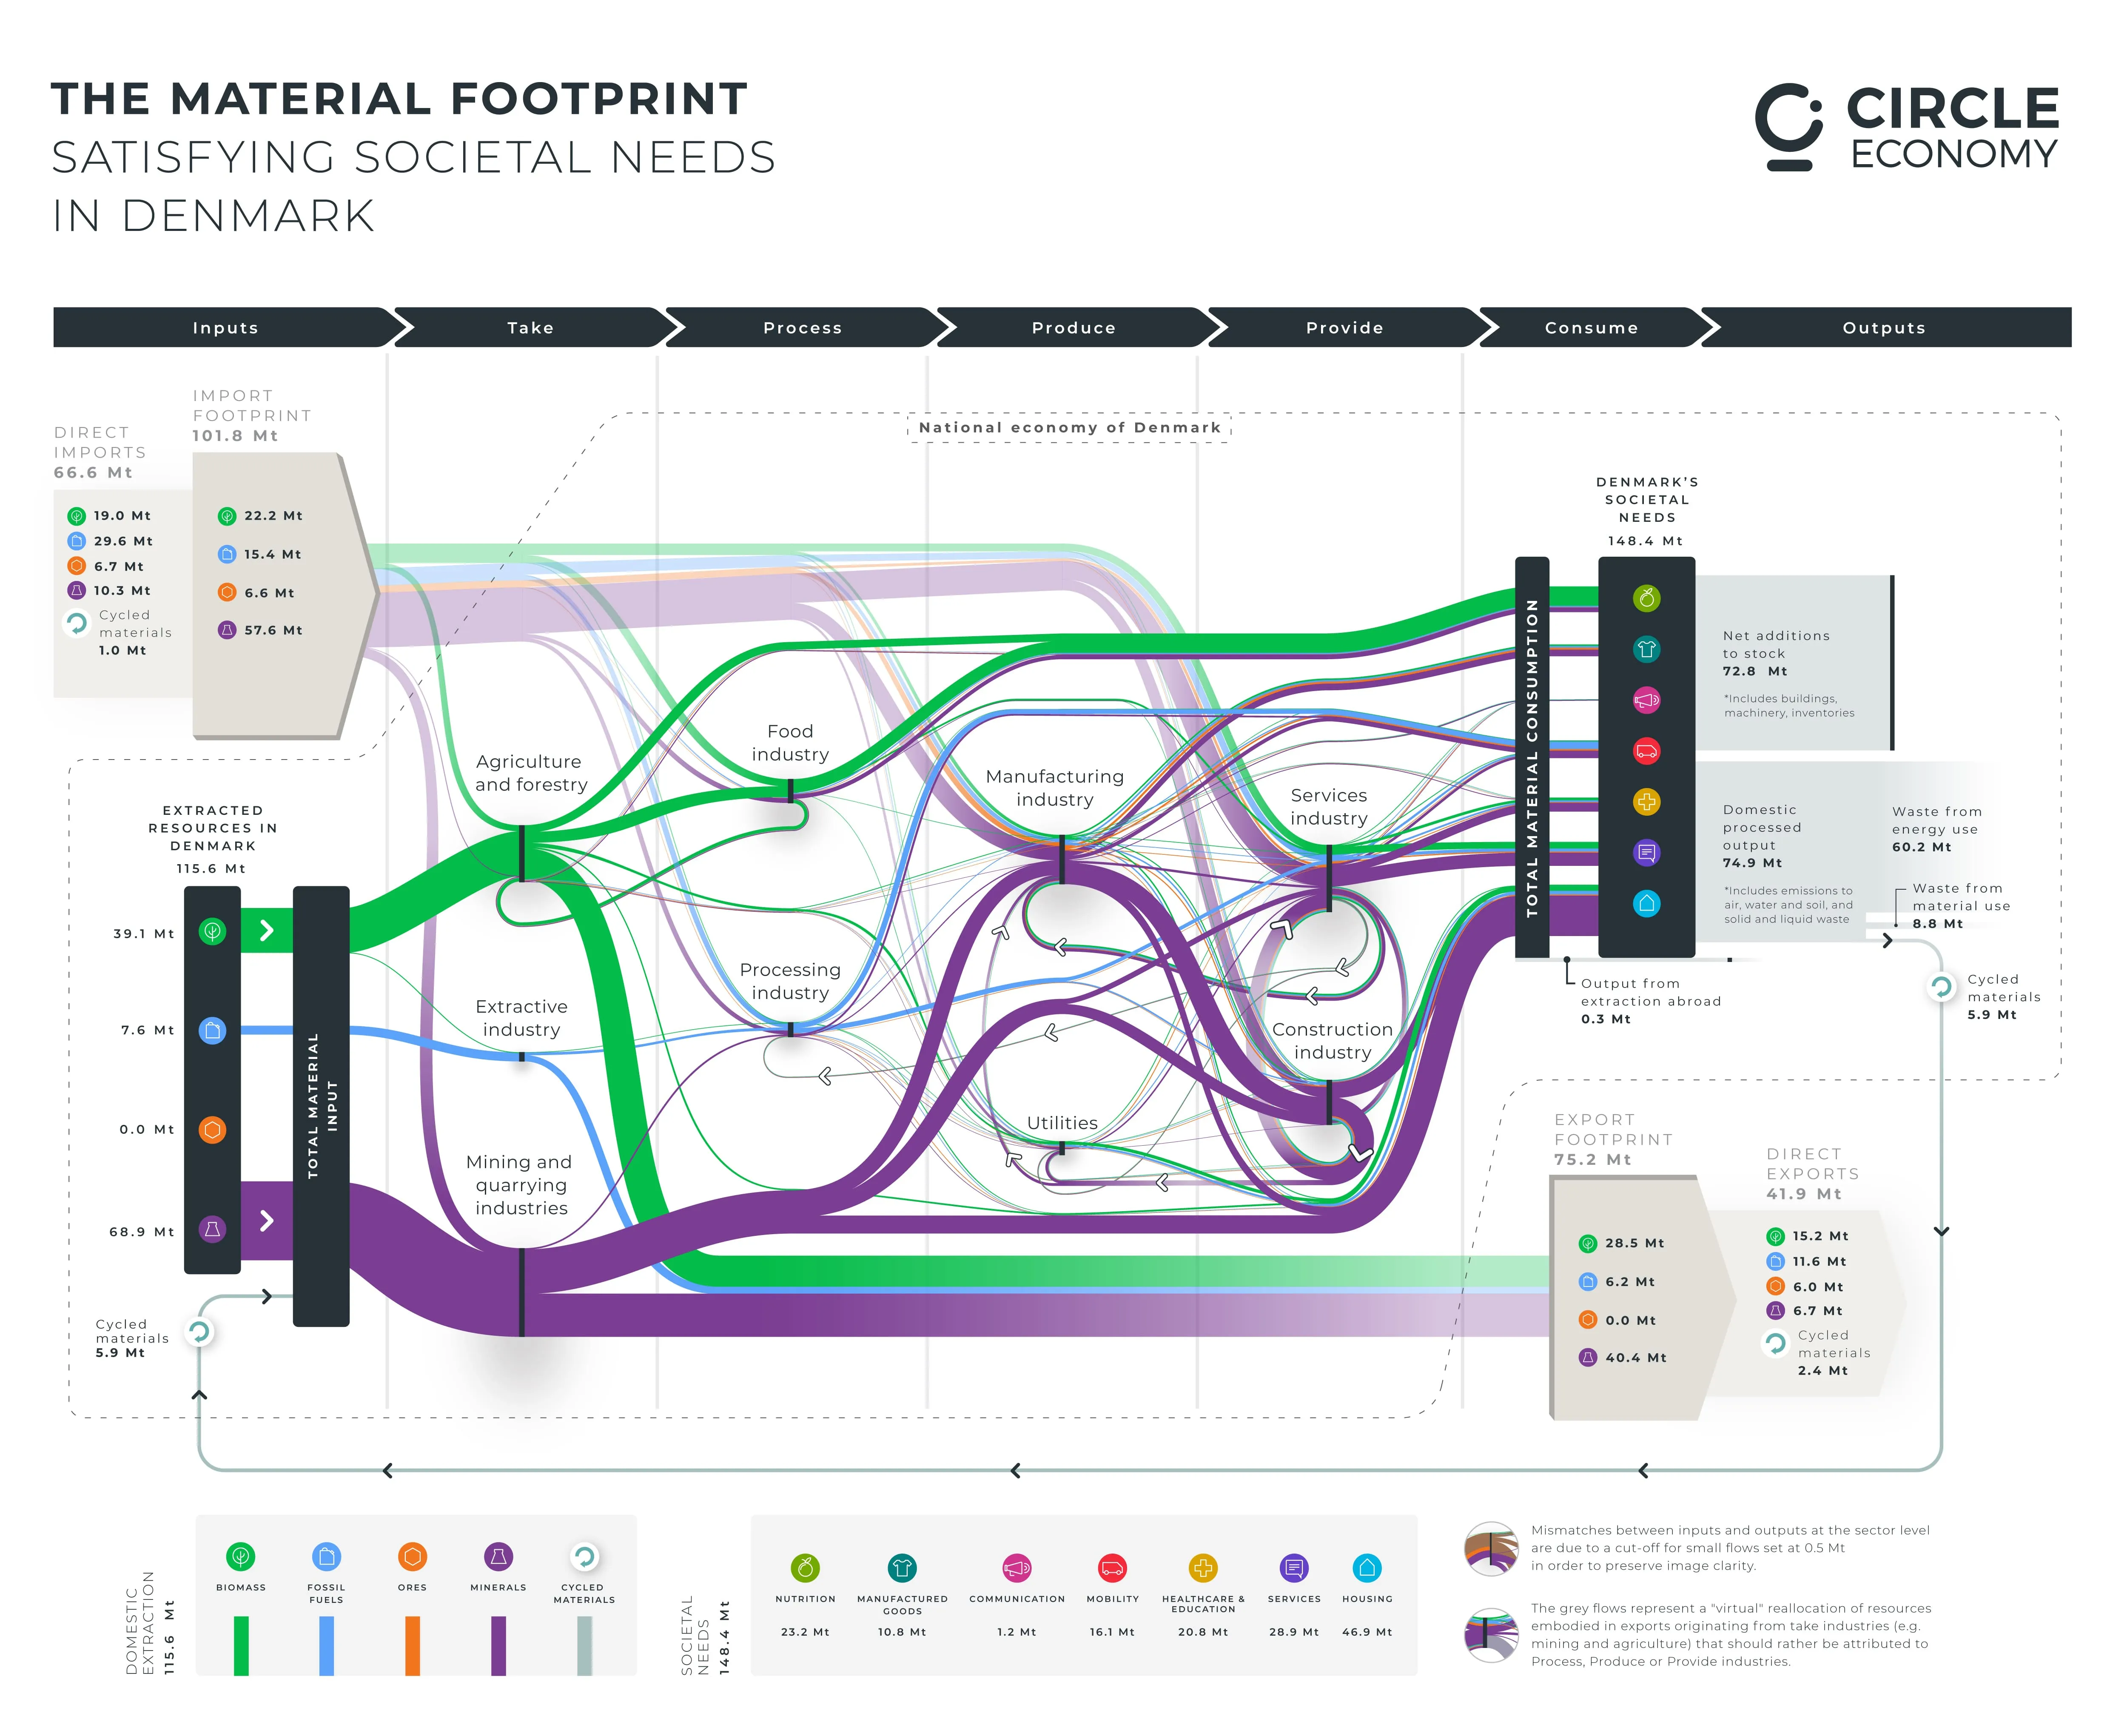Click the minerals icon beside 68.9 Mt
The height and width of the screenshot is (1736, 2110).
pos(212,1229)
